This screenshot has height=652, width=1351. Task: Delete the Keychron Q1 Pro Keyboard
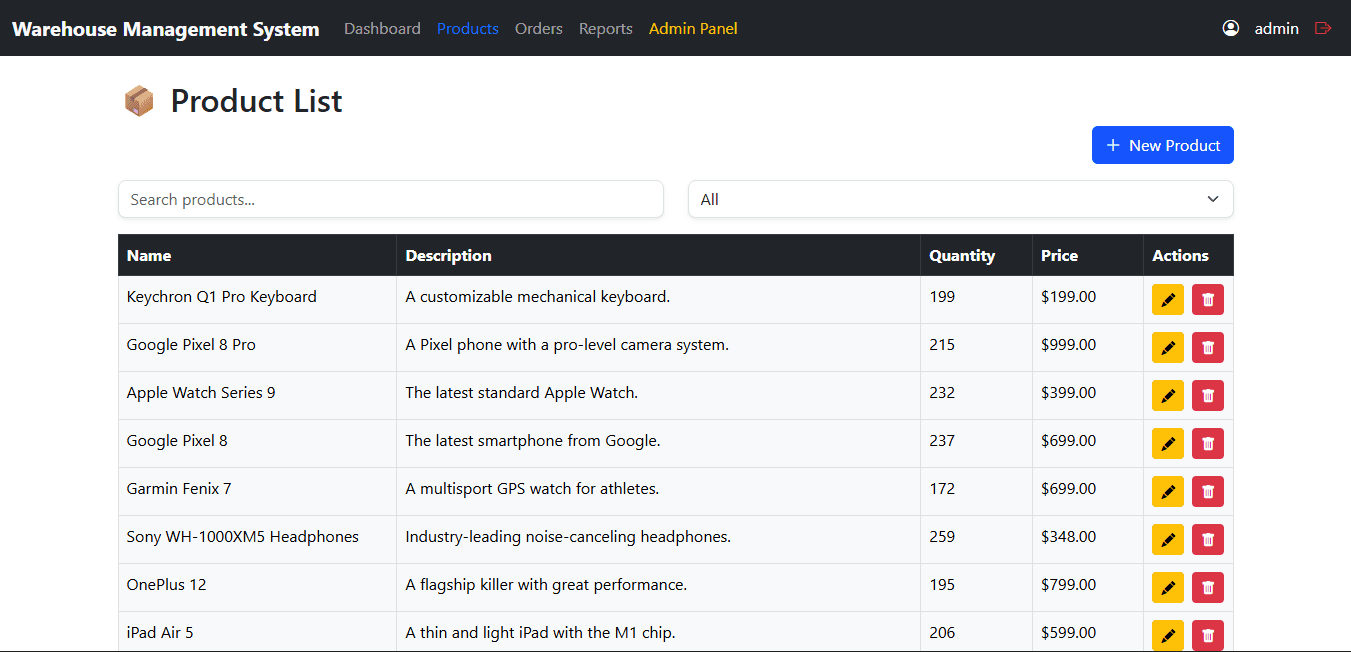[1207, 299]
